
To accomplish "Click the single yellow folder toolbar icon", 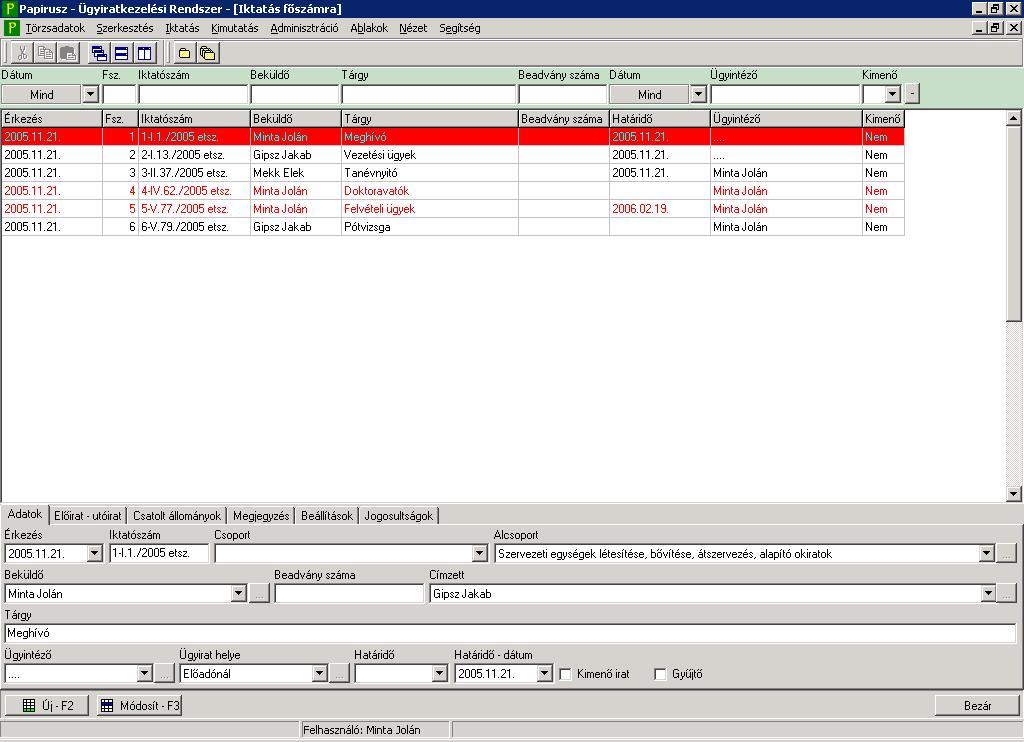I will [185, 53].
